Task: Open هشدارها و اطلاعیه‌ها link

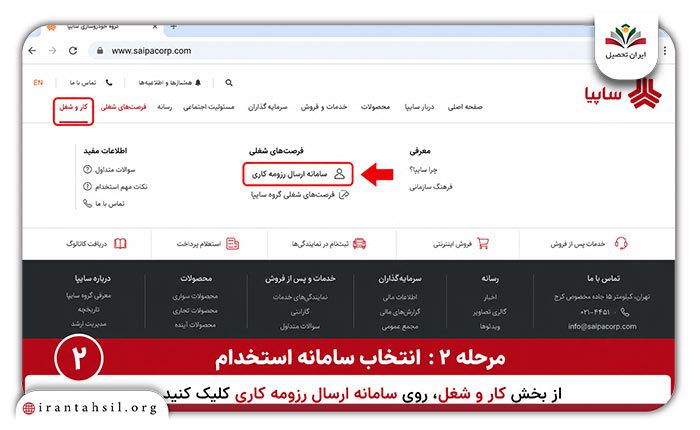Action: point(165,83)
